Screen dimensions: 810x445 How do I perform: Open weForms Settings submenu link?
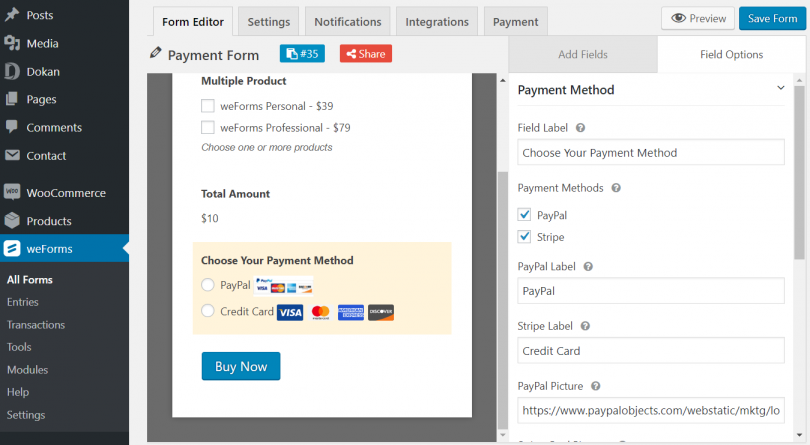[x=26, y=415]
